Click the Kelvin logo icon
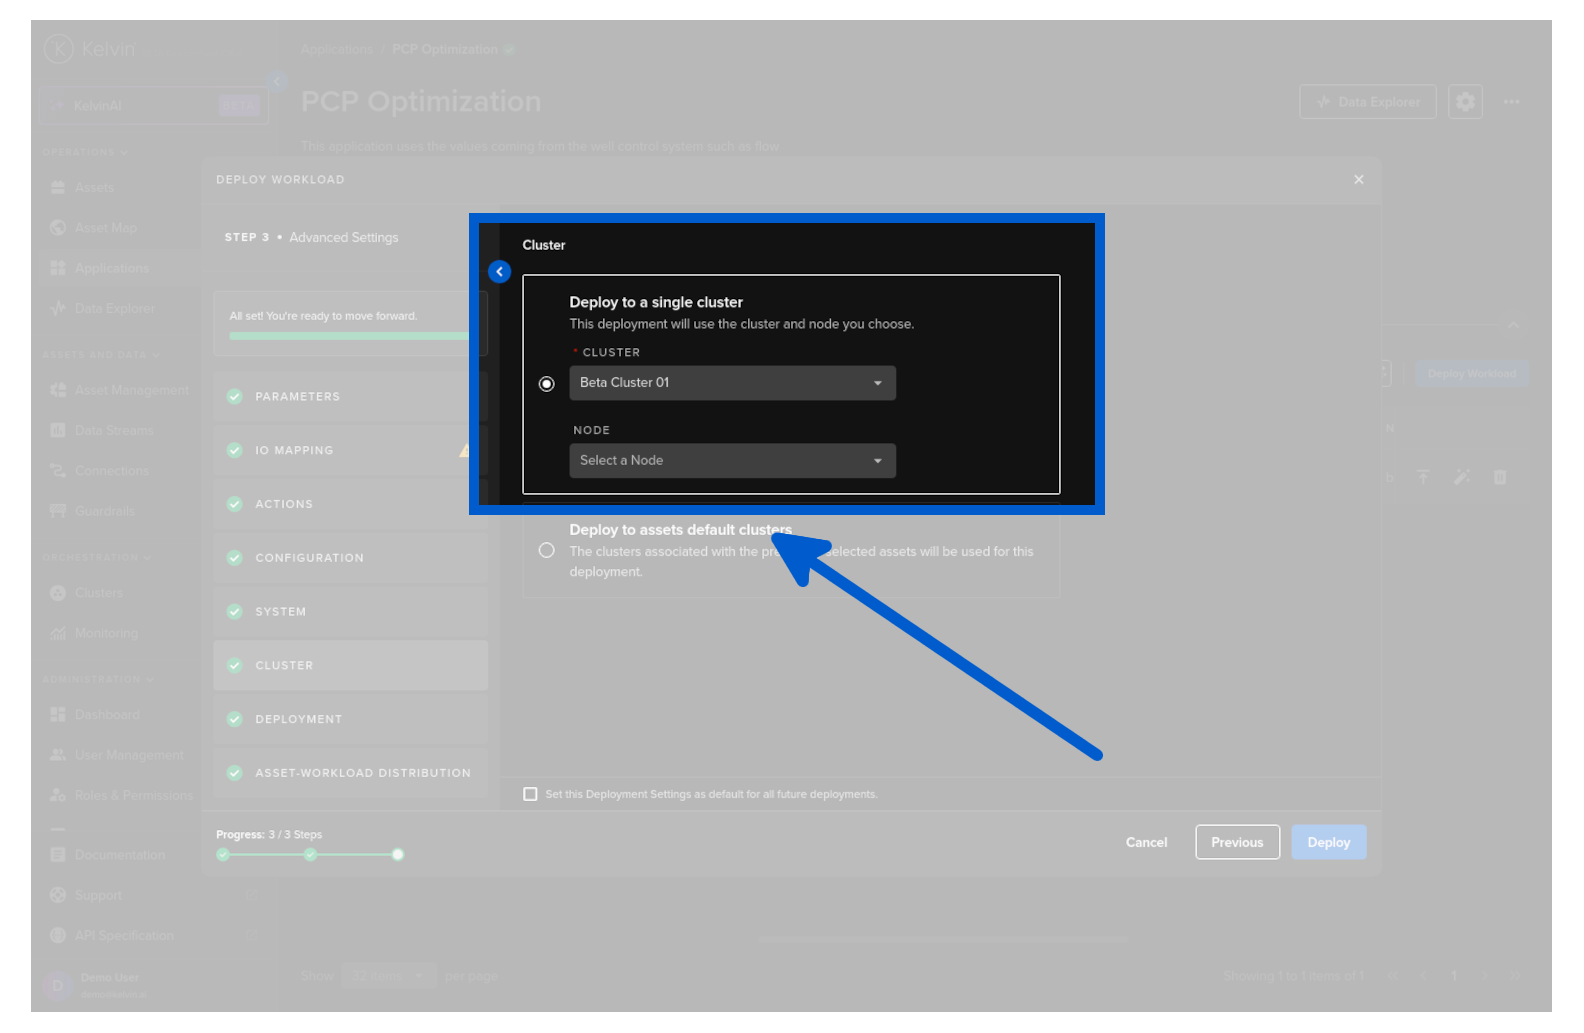The width and height of the screenshot is (1584, 1033). pos(59,48)
